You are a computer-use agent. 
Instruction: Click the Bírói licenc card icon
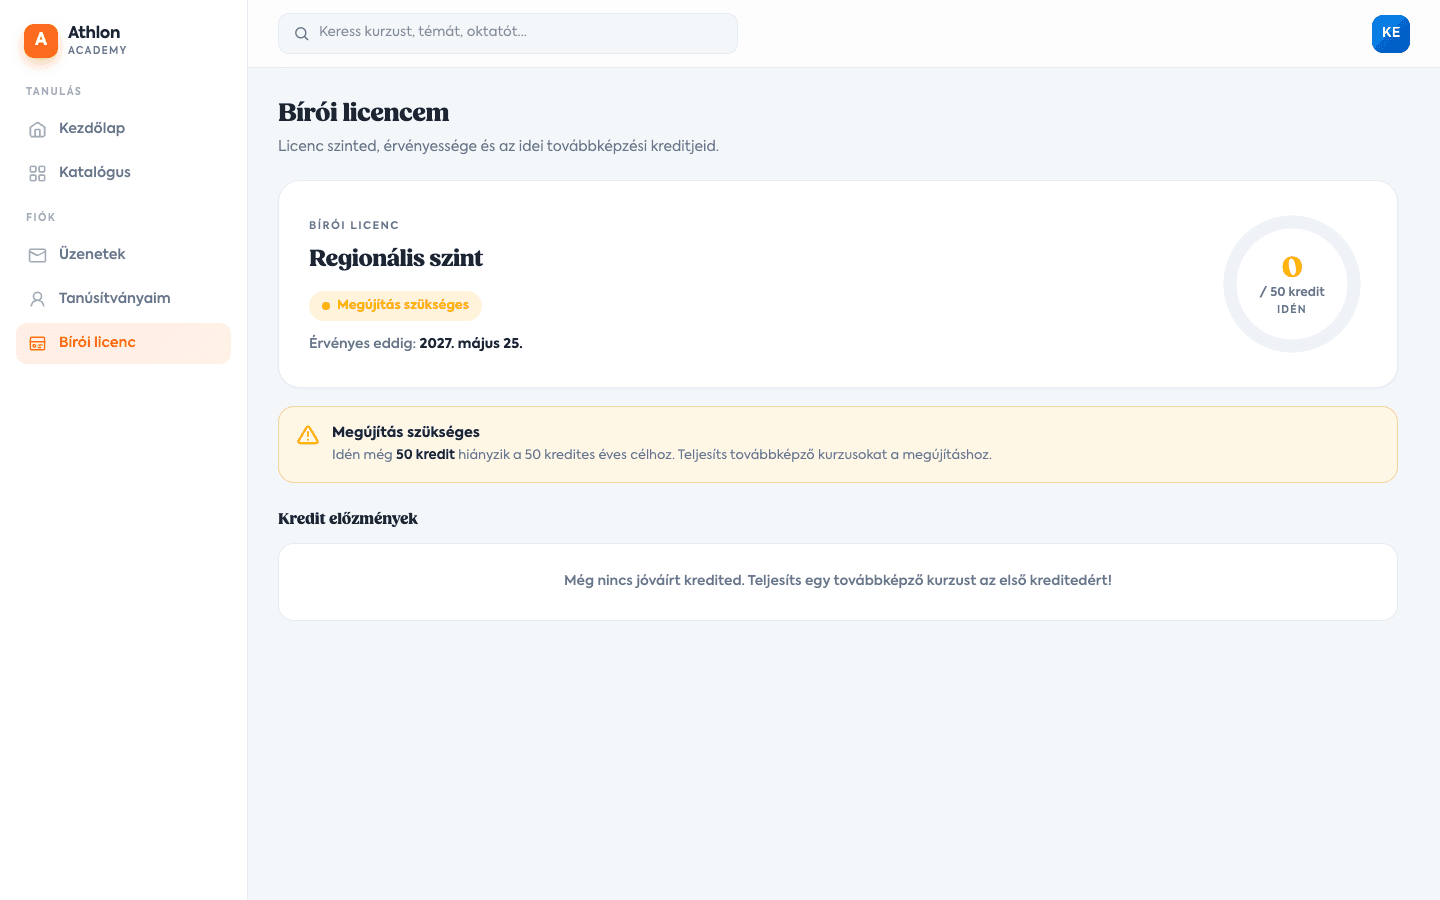pyautogui.click(x=38, y=343)
